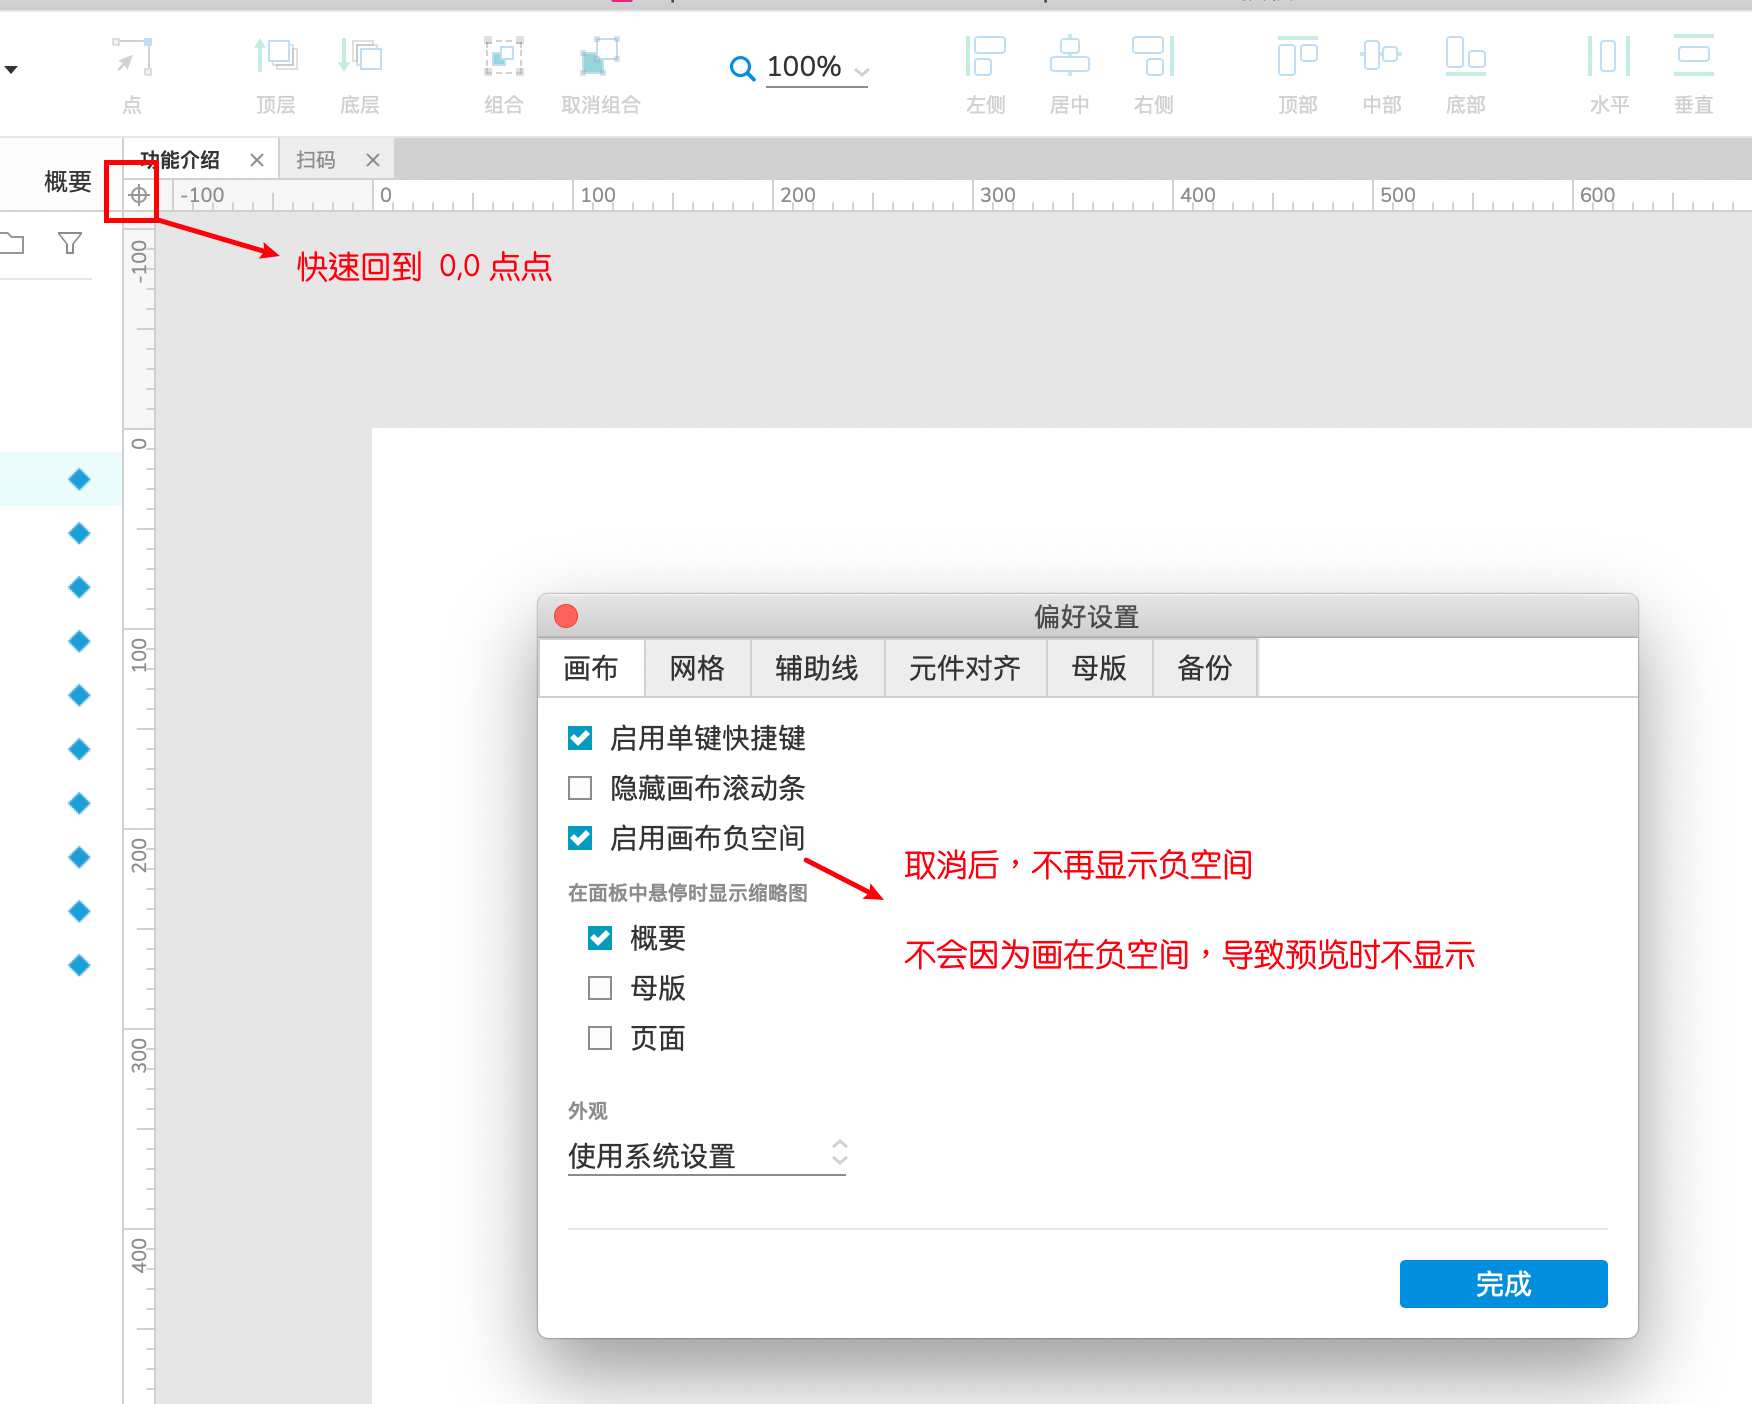Align top with 顶部 icon
1752x1404 pixels.
click(1298, 57)
